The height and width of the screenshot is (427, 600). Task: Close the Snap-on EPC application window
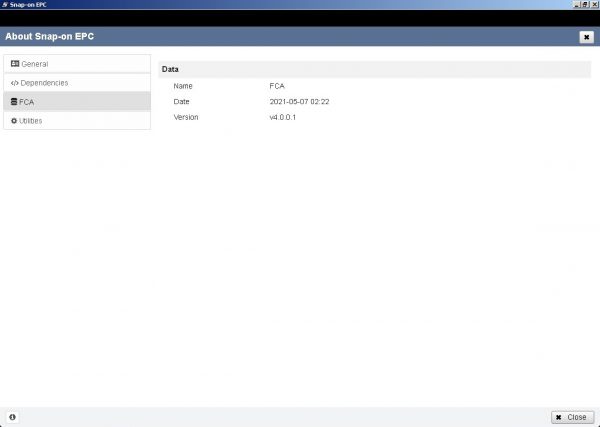(595, 5)
